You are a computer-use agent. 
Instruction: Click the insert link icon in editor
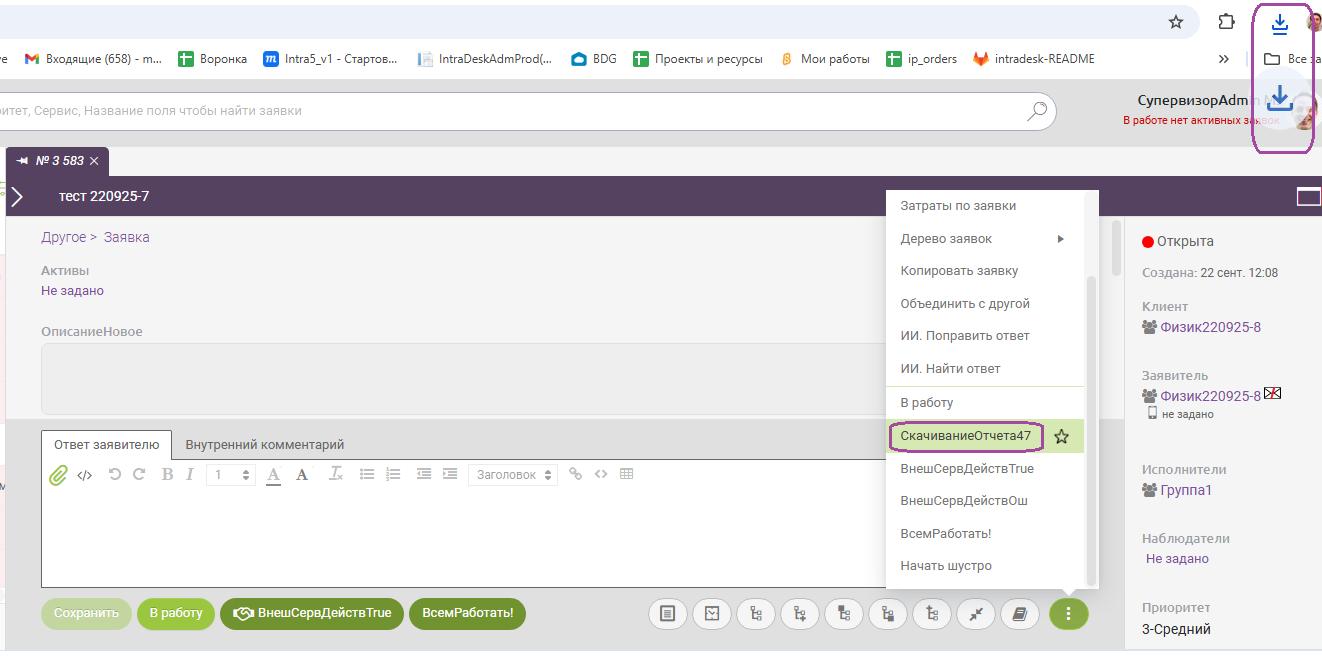click(575, 474)
